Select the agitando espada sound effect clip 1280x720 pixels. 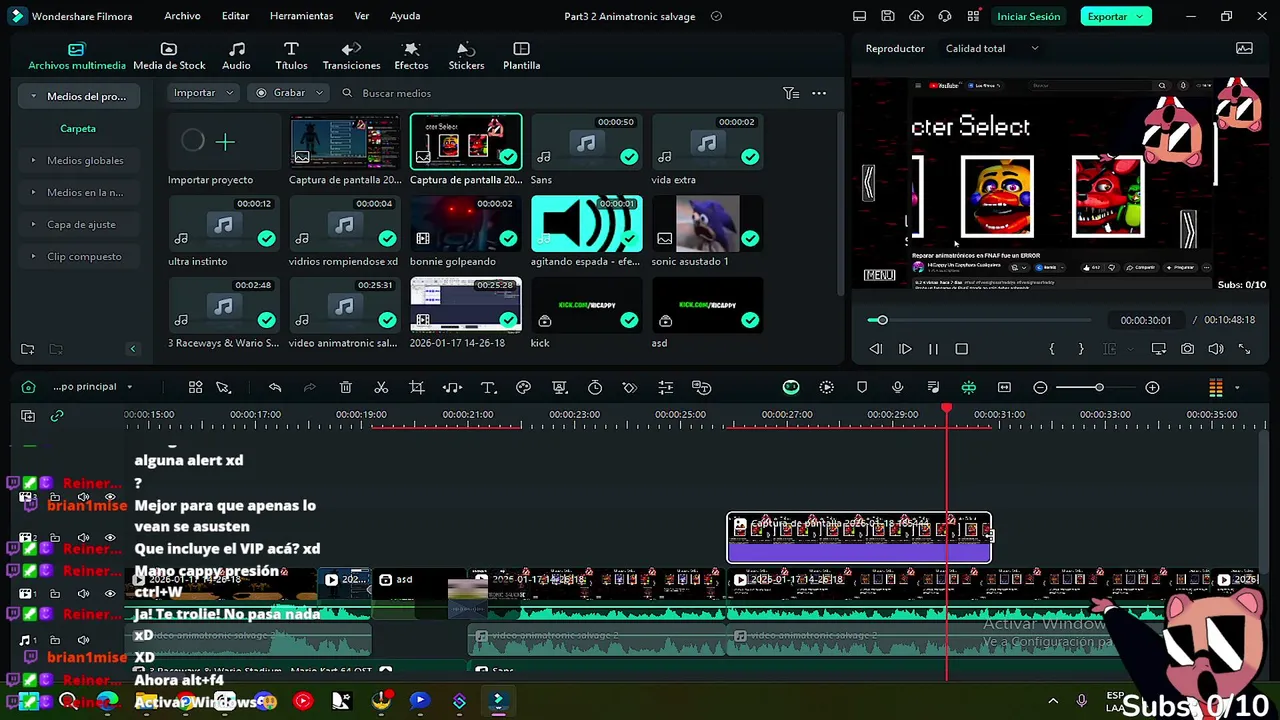pyautogui.click(x=586, y=223)
